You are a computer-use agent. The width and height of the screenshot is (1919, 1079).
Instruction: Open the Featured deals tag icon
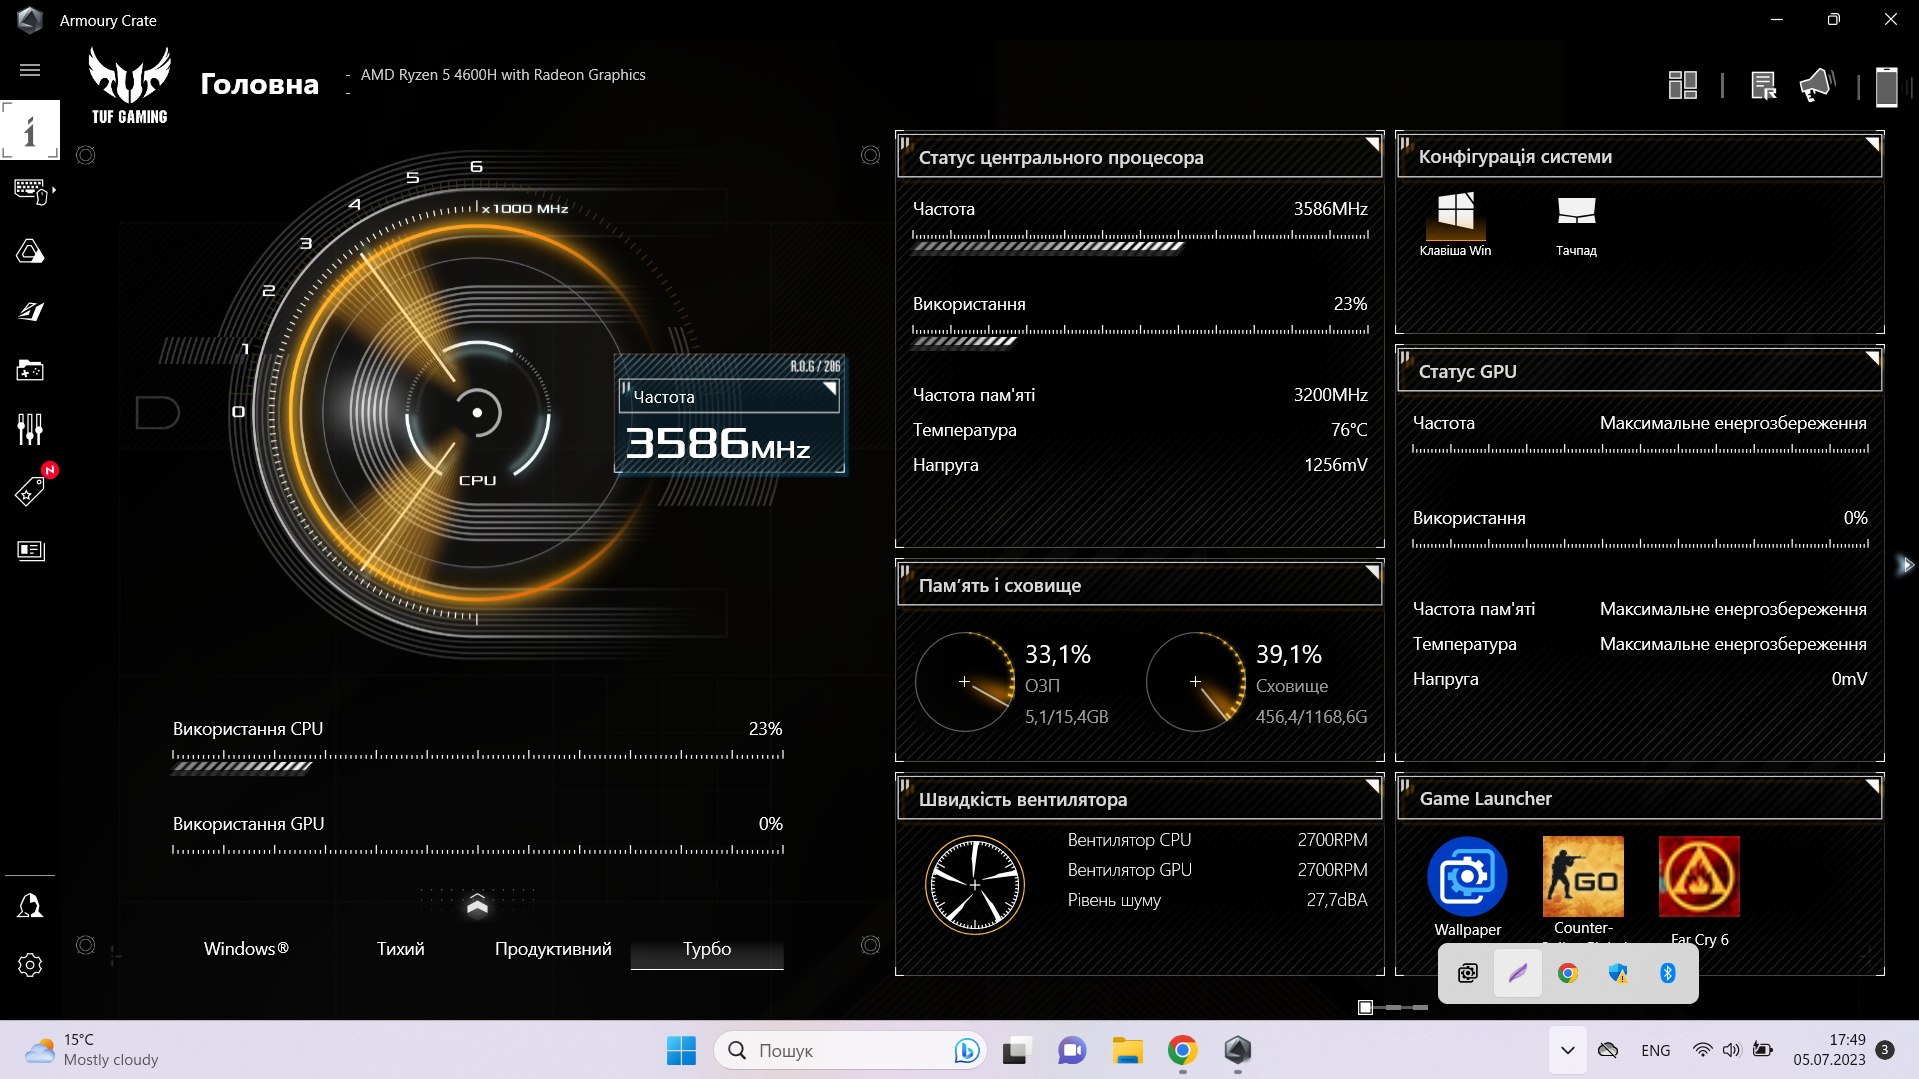click(30, 491)
